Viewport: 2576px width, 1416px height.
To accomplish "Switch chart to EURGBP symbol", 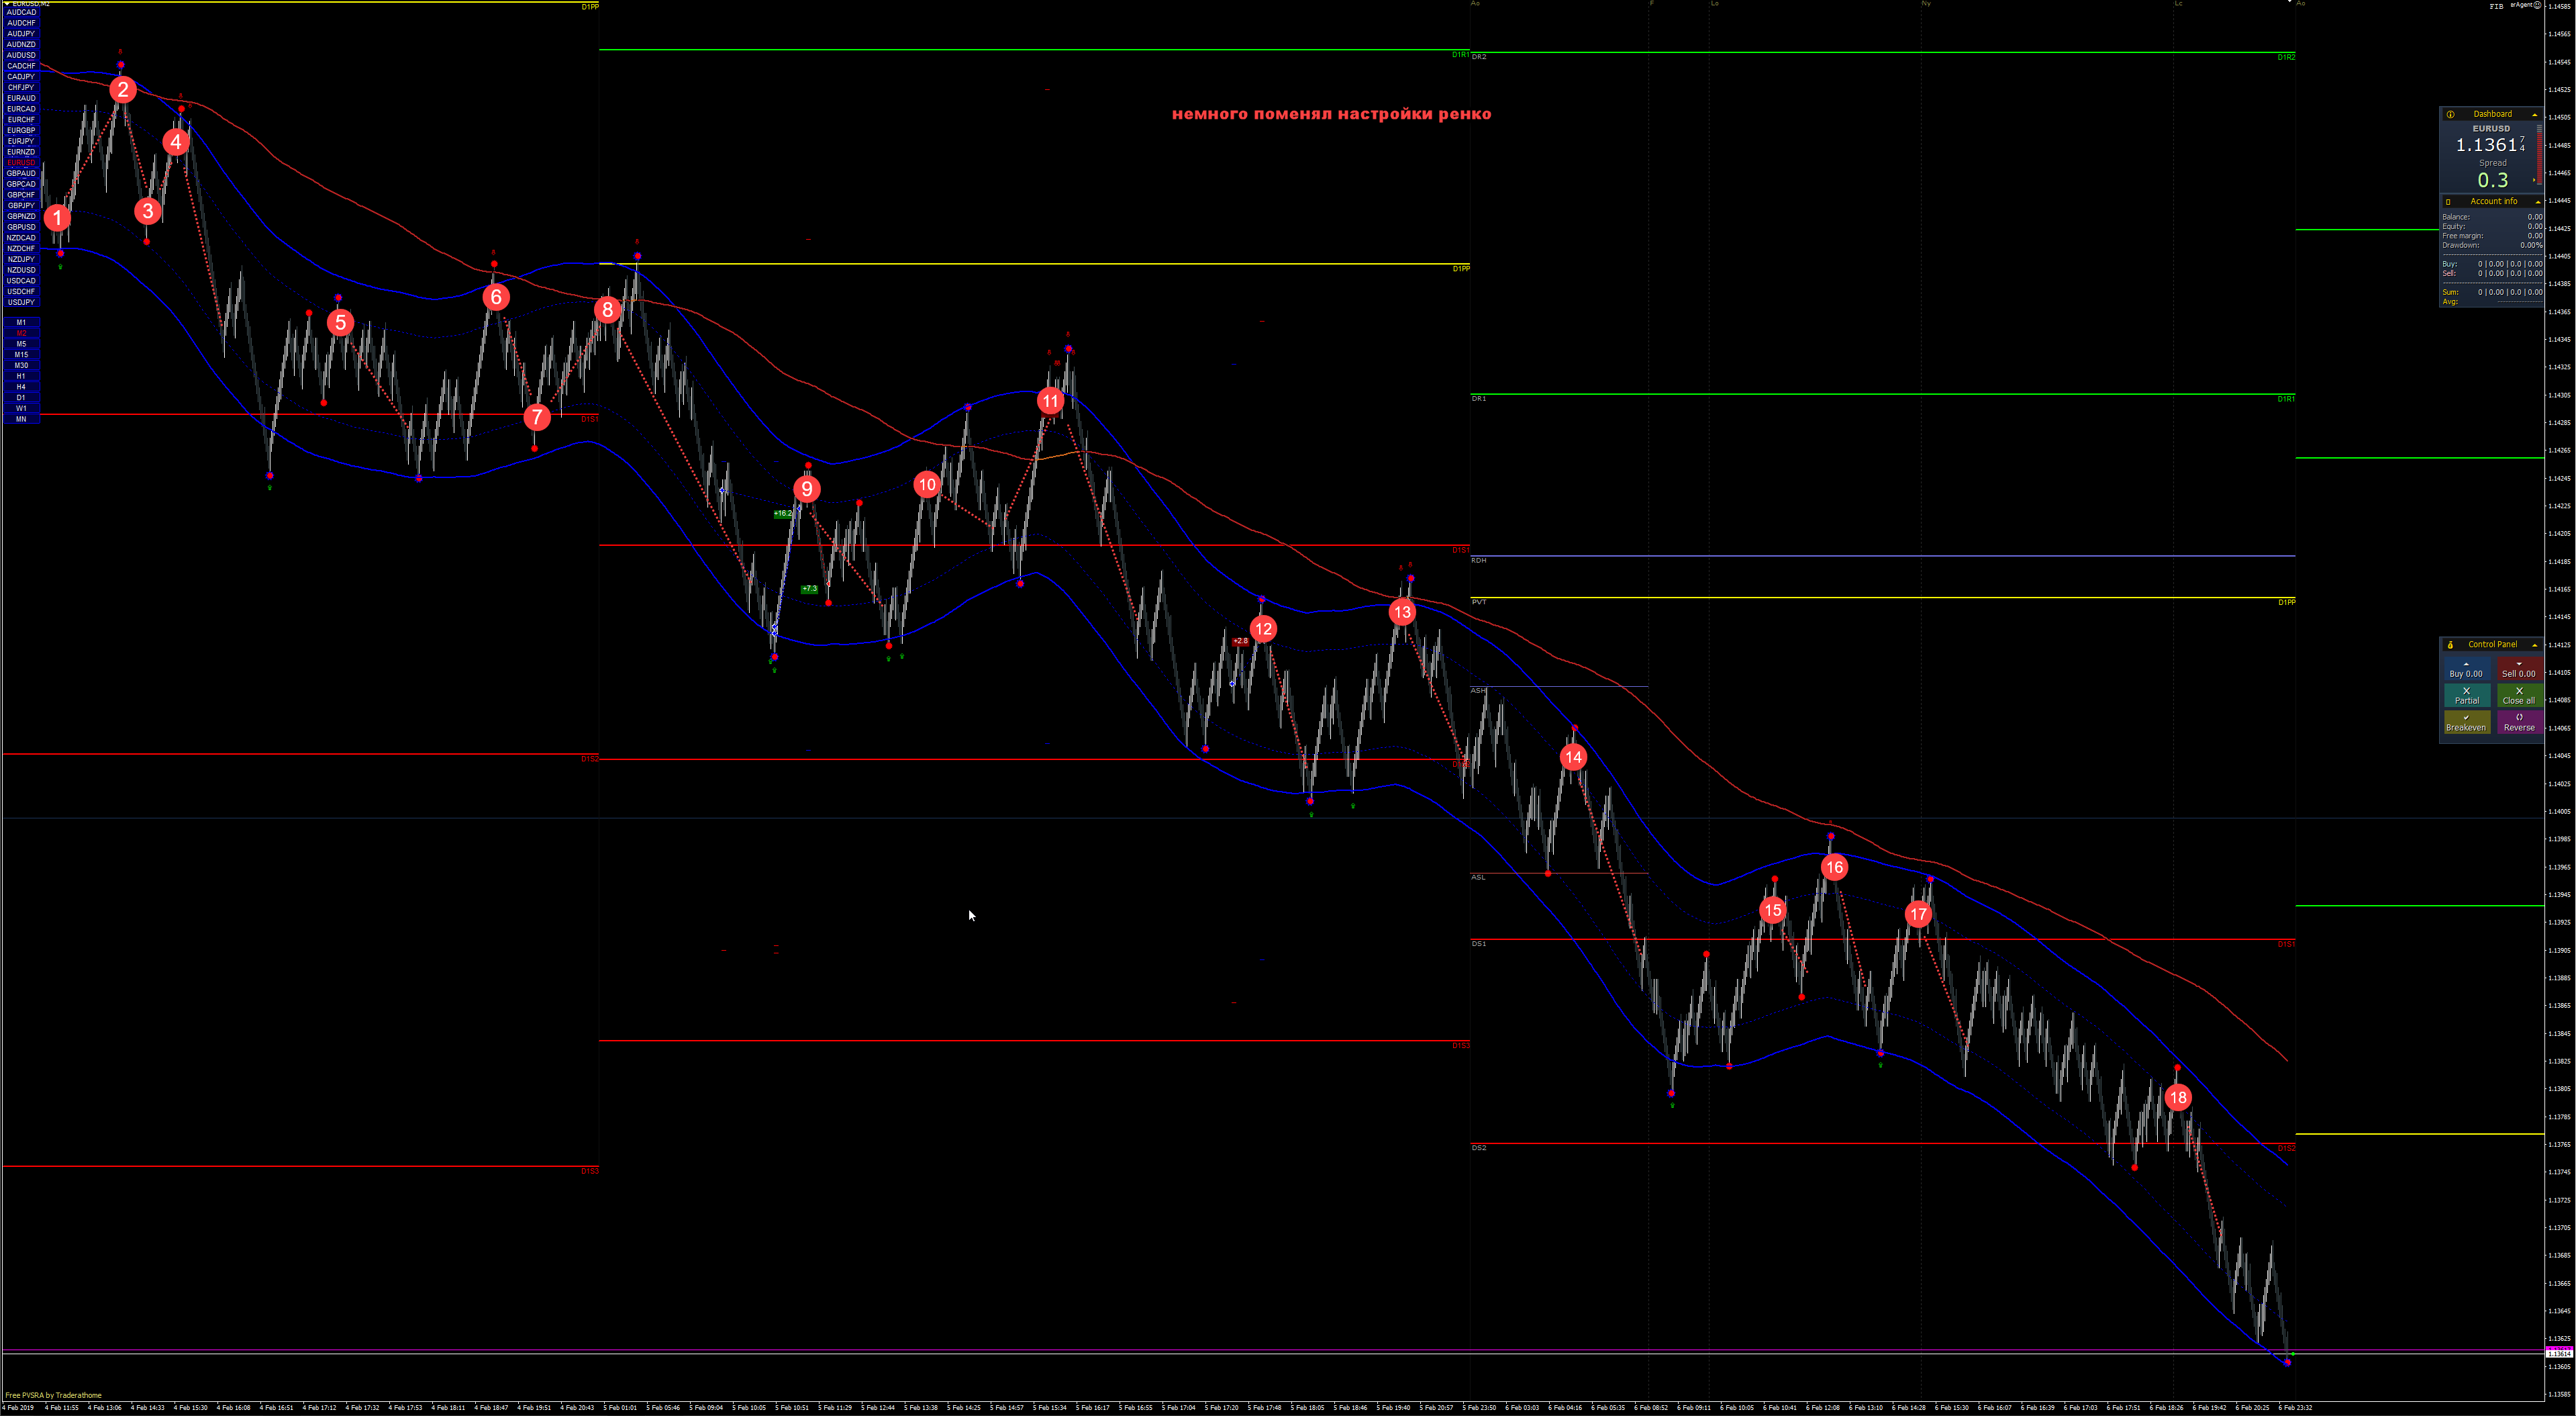I will [x=21, y=131].
